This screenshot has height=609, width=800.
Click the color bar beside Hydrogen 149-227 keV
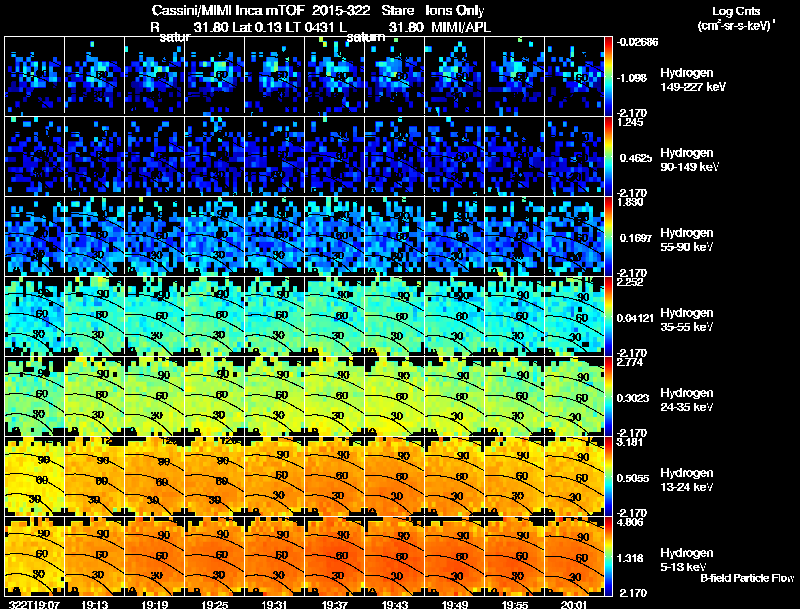pyautogui.click(x=608, y=77)
